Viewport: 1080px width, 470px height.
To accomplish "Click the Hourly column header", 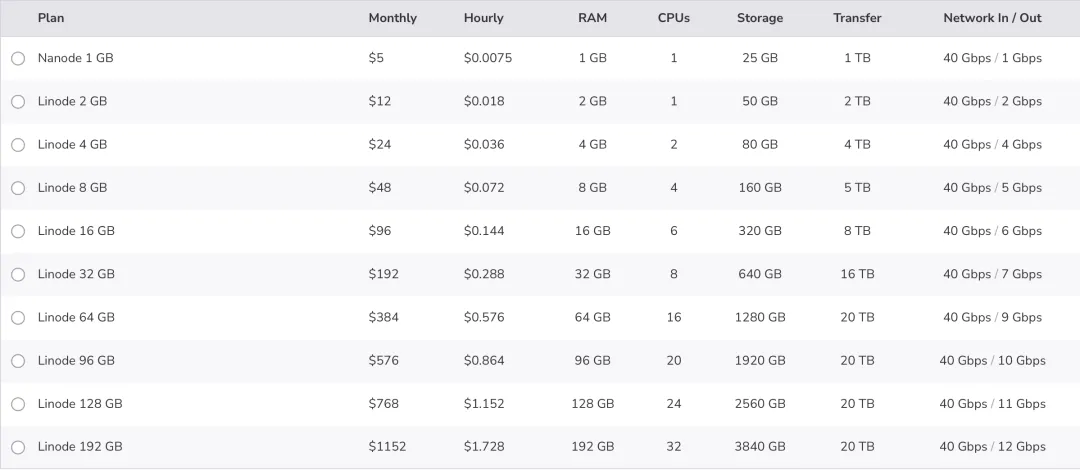I will pyautogui.click(x=484, y=18).
